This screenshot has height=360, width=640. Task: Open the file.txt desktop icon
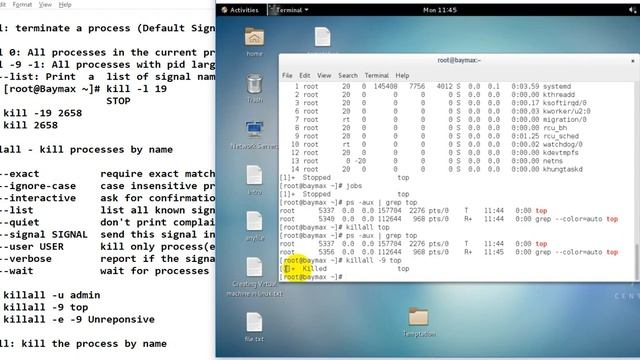coord(254,322)
